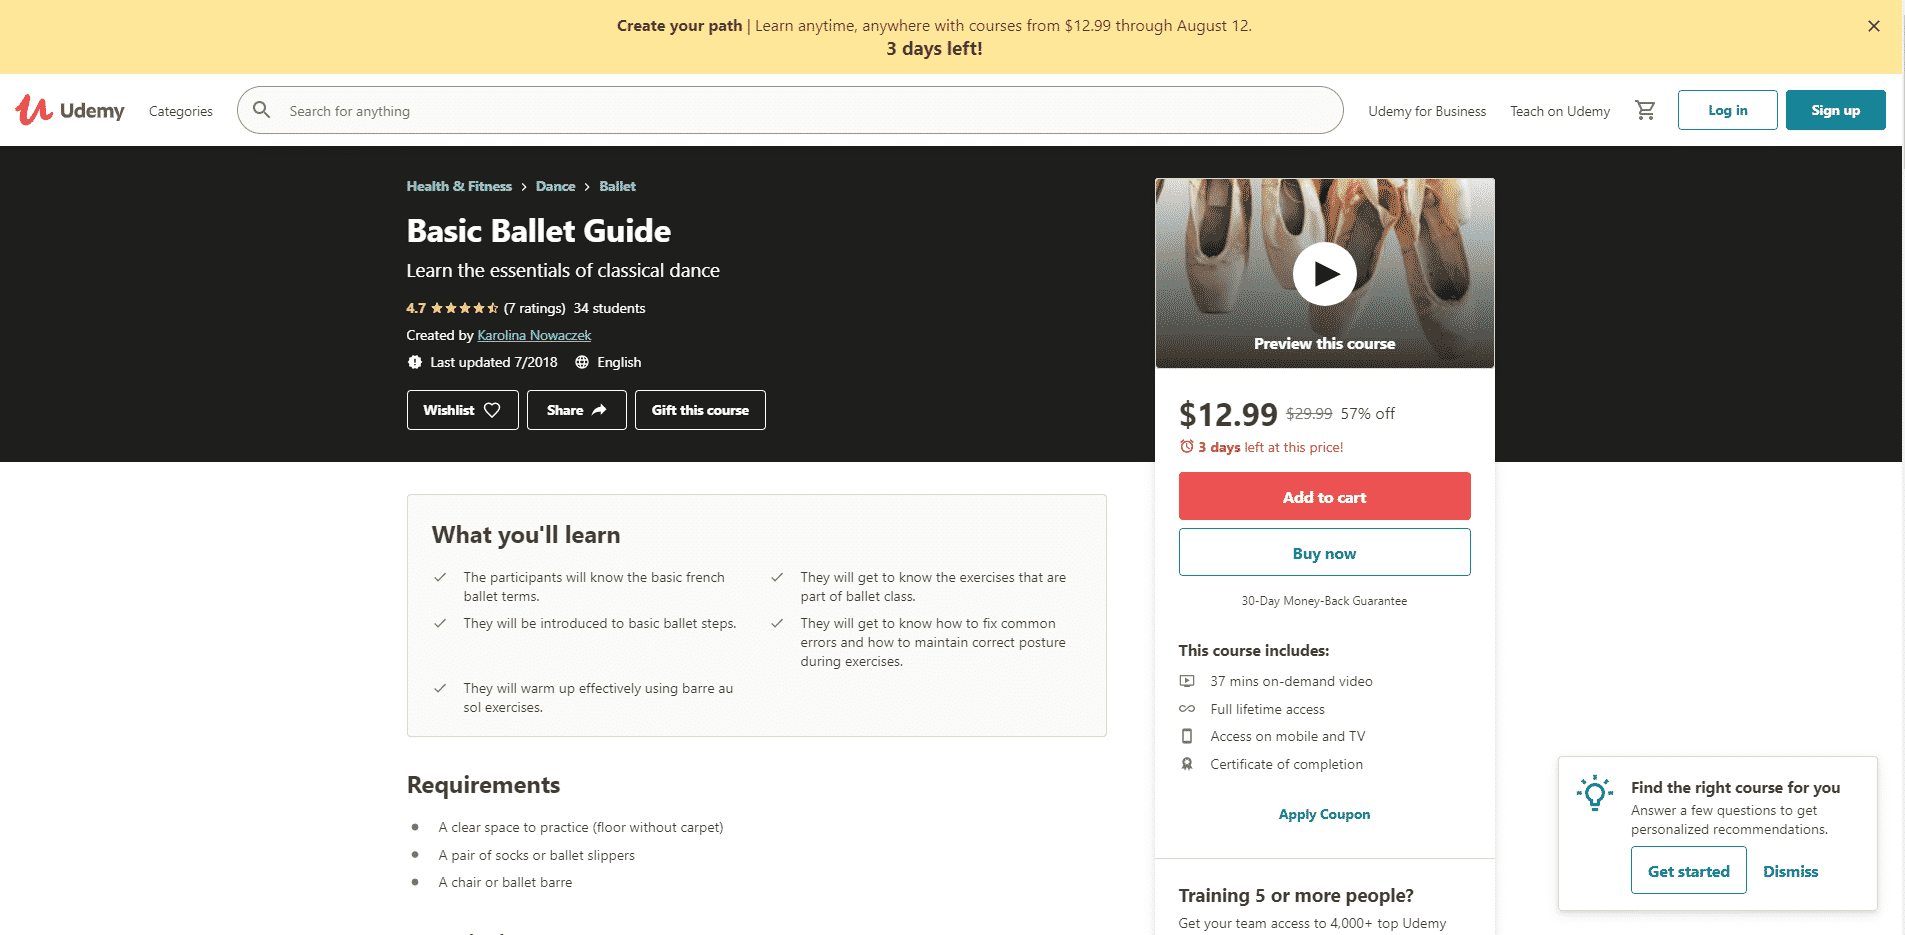Dismiss the course recommendation popup
Screen dimensions: 1905x935
[1791, 871]
